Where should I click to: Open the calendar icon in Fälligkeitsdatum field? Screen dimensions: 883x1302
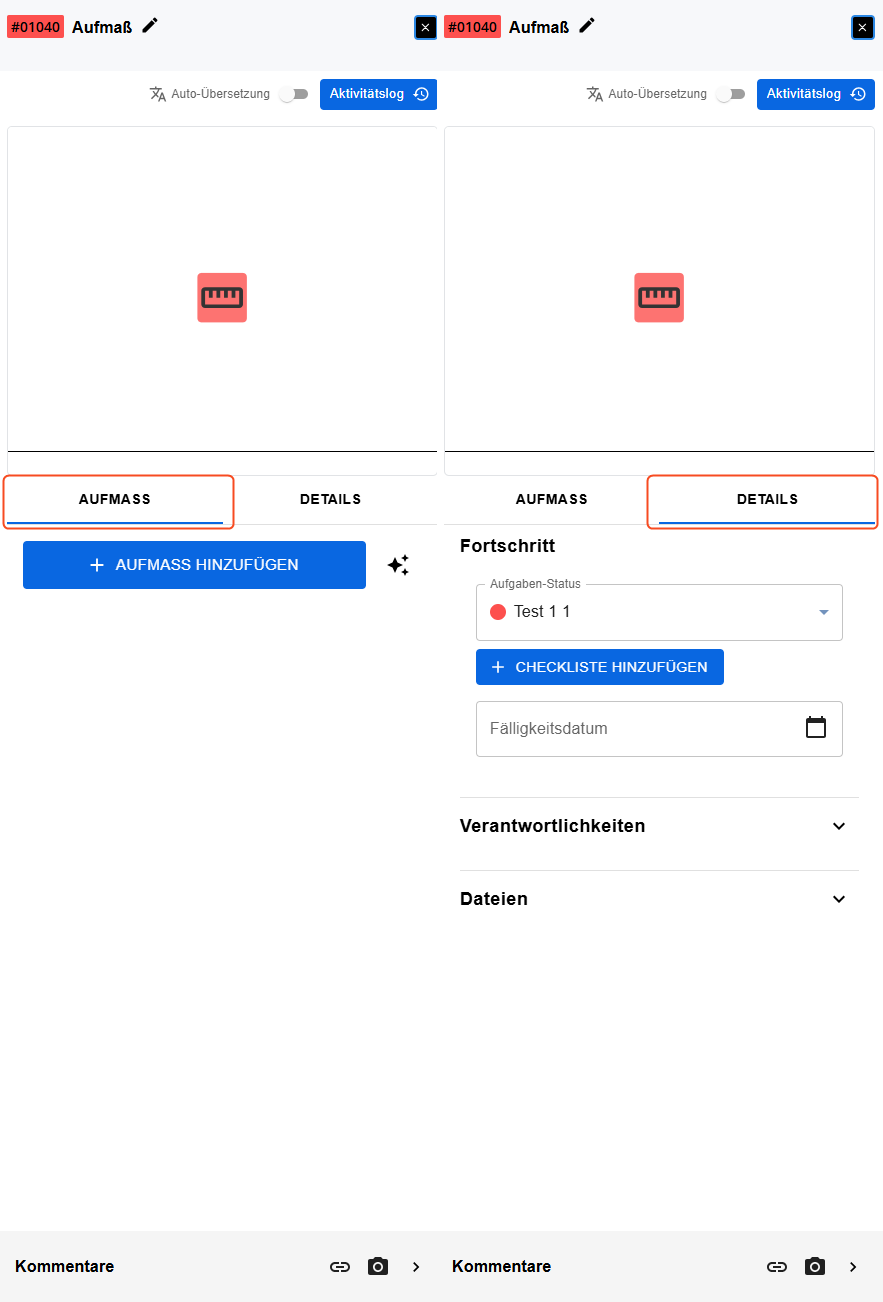(x=816, y=728)
